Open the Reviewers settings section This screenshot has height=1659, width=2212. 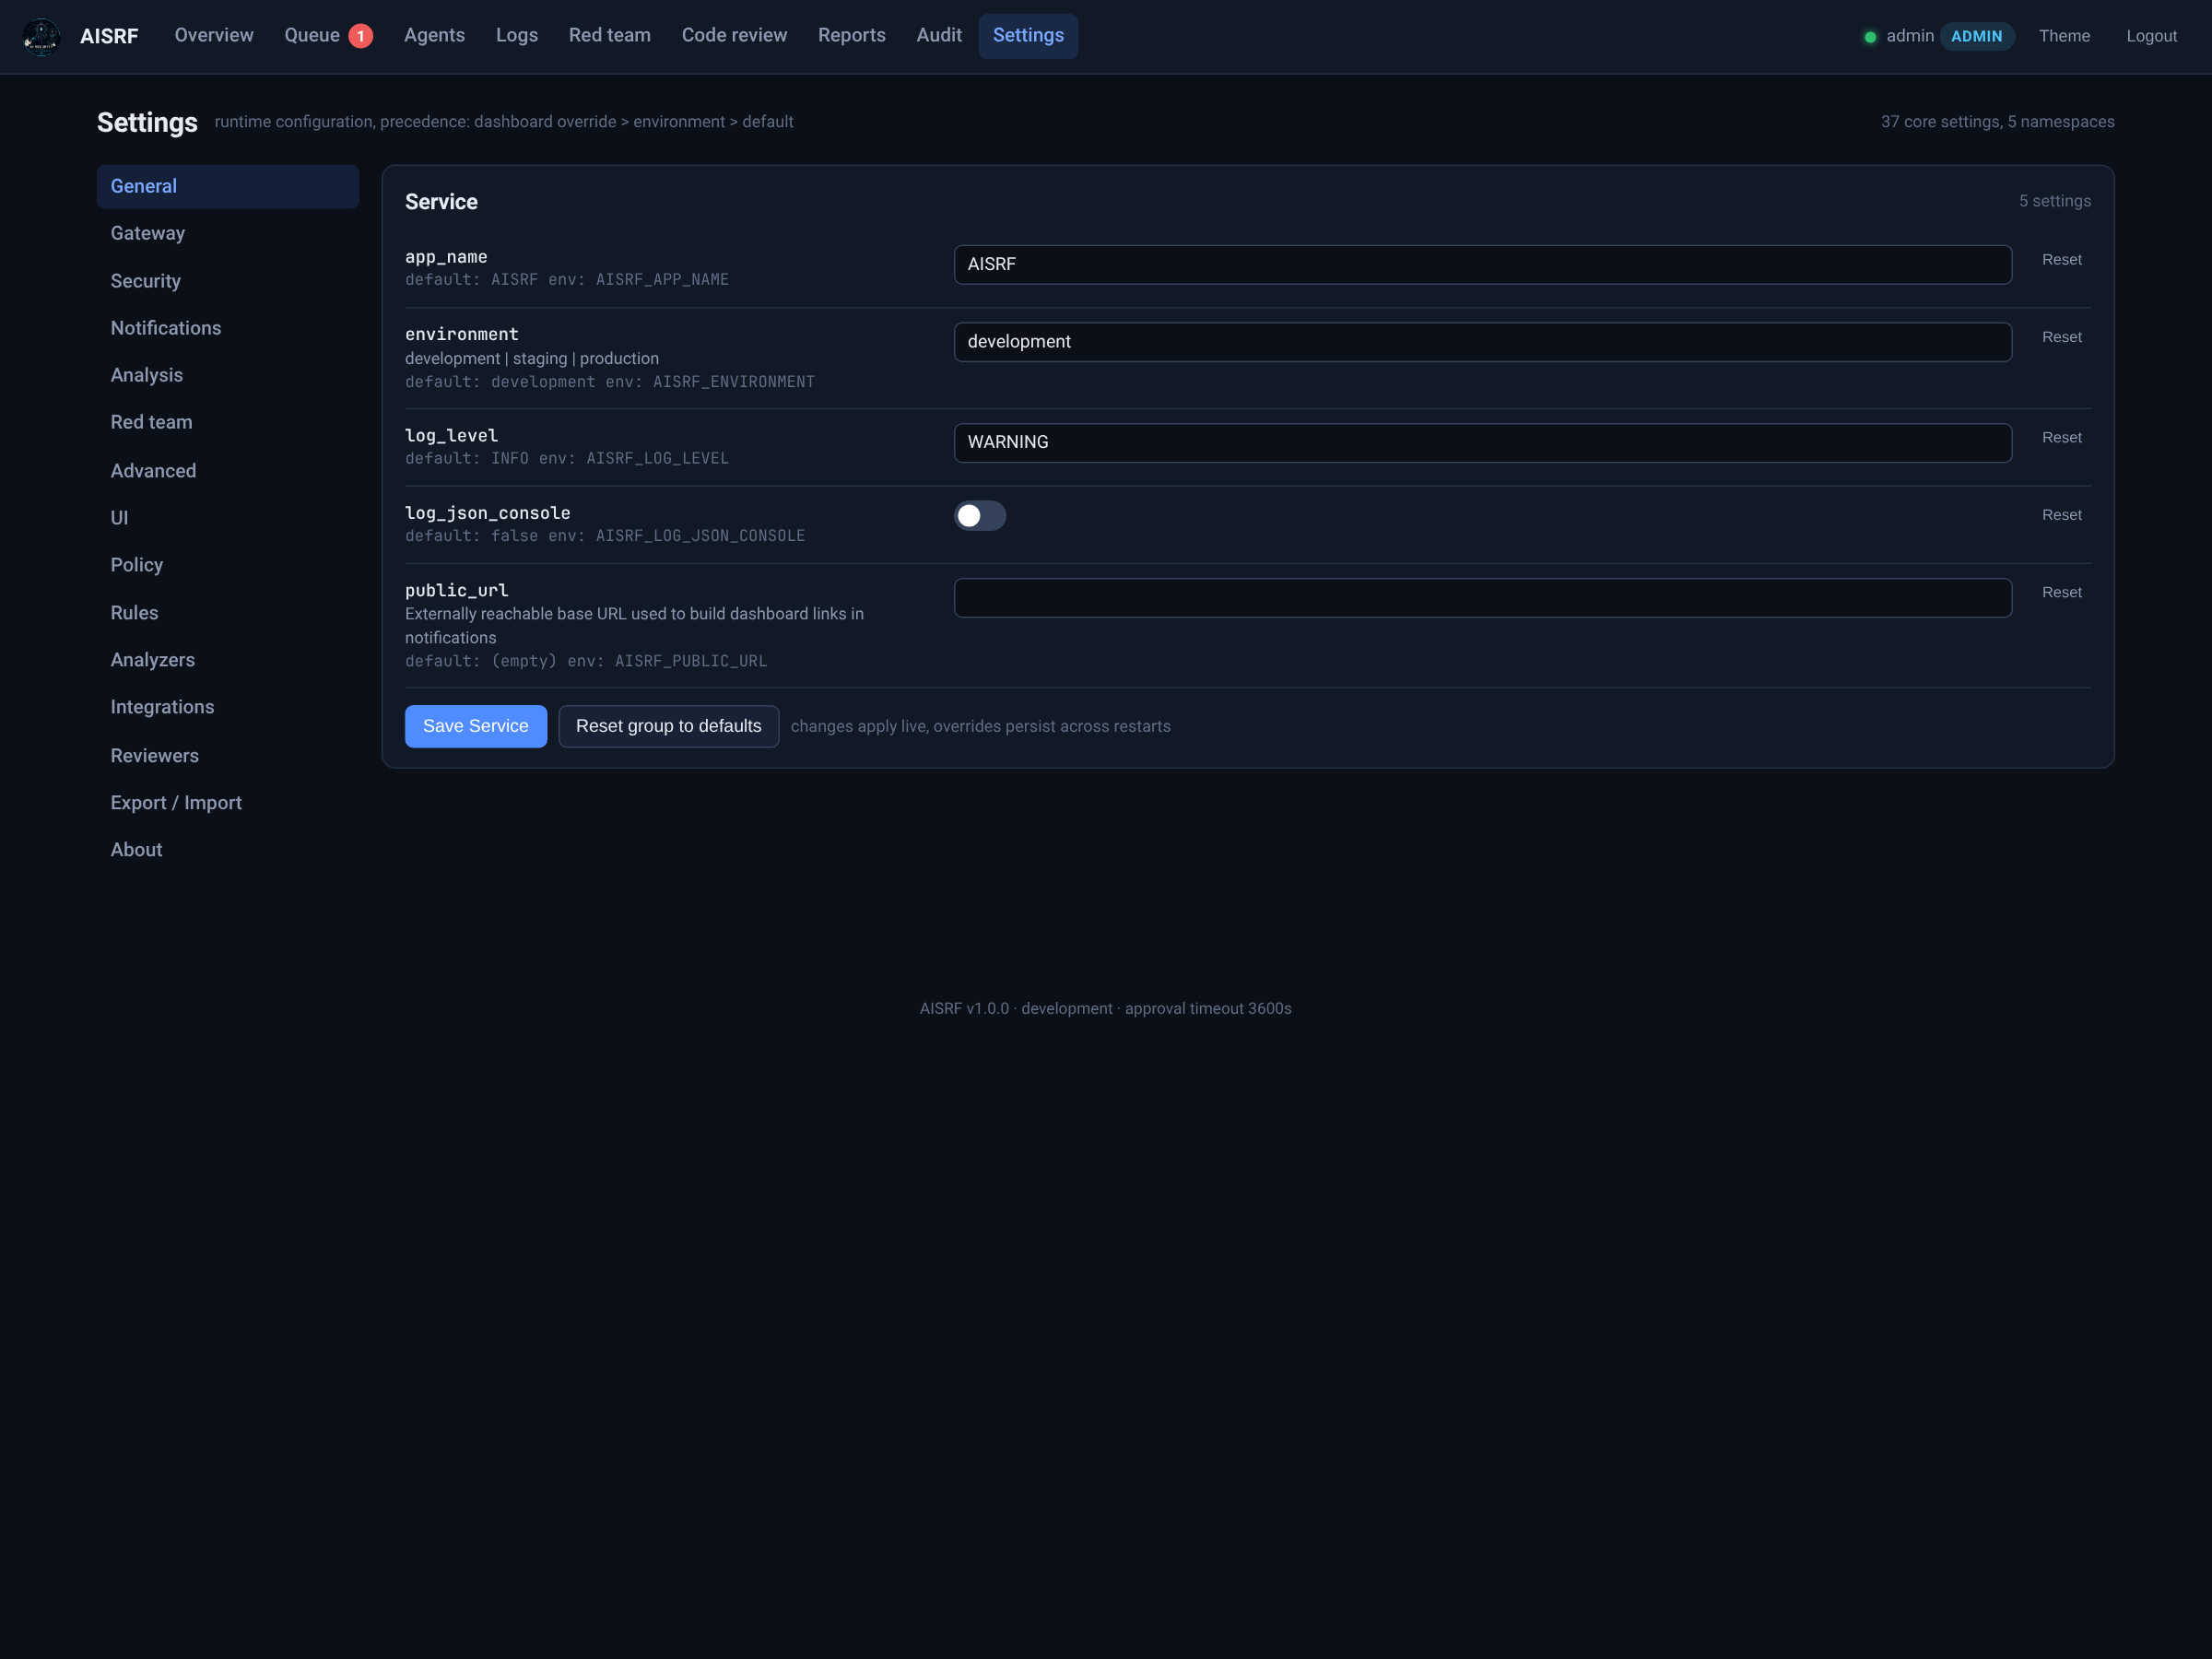coord(228,755)
